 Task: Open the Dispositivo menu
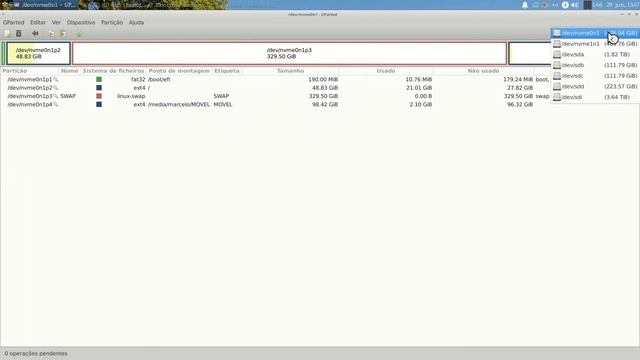coord(81,22)
